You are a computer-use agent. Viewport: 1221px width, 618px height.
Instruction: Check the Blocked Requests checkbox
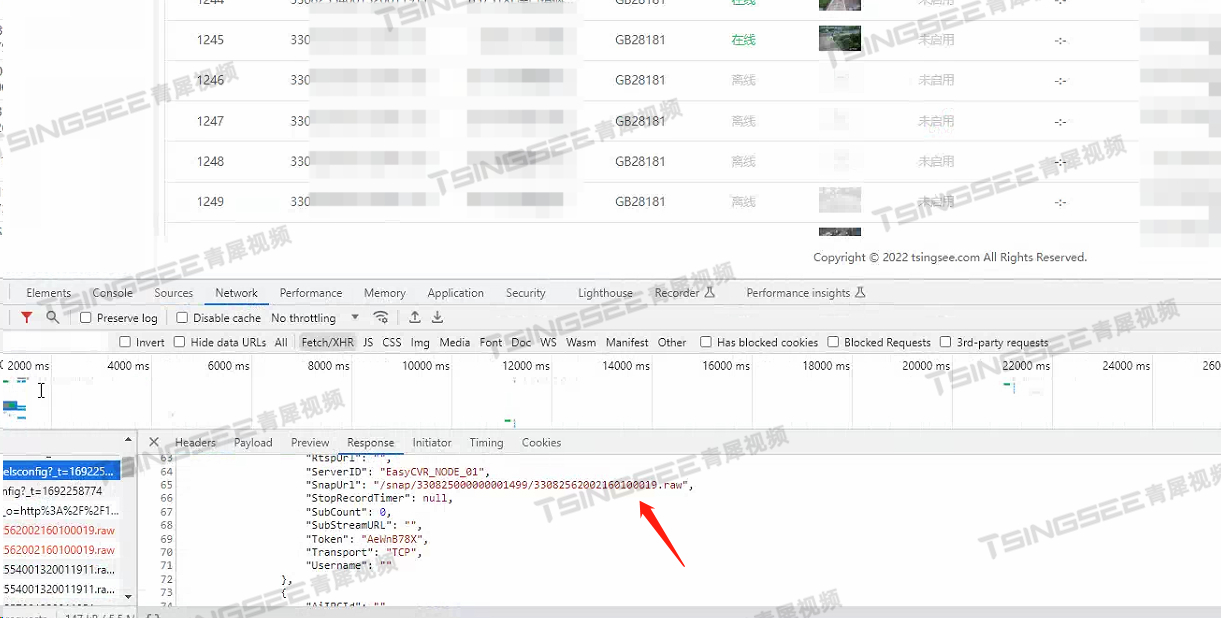tap(833, 342)
